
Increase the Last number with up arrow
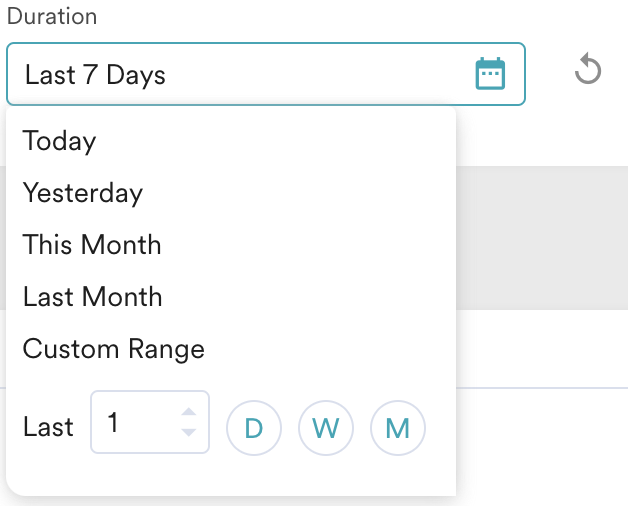tap(188, 412)
